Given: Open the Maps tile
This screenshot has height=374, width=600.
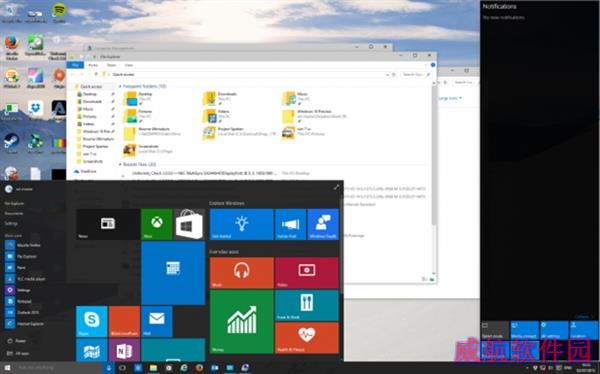Looking at the screenshot, I should 91,350.
